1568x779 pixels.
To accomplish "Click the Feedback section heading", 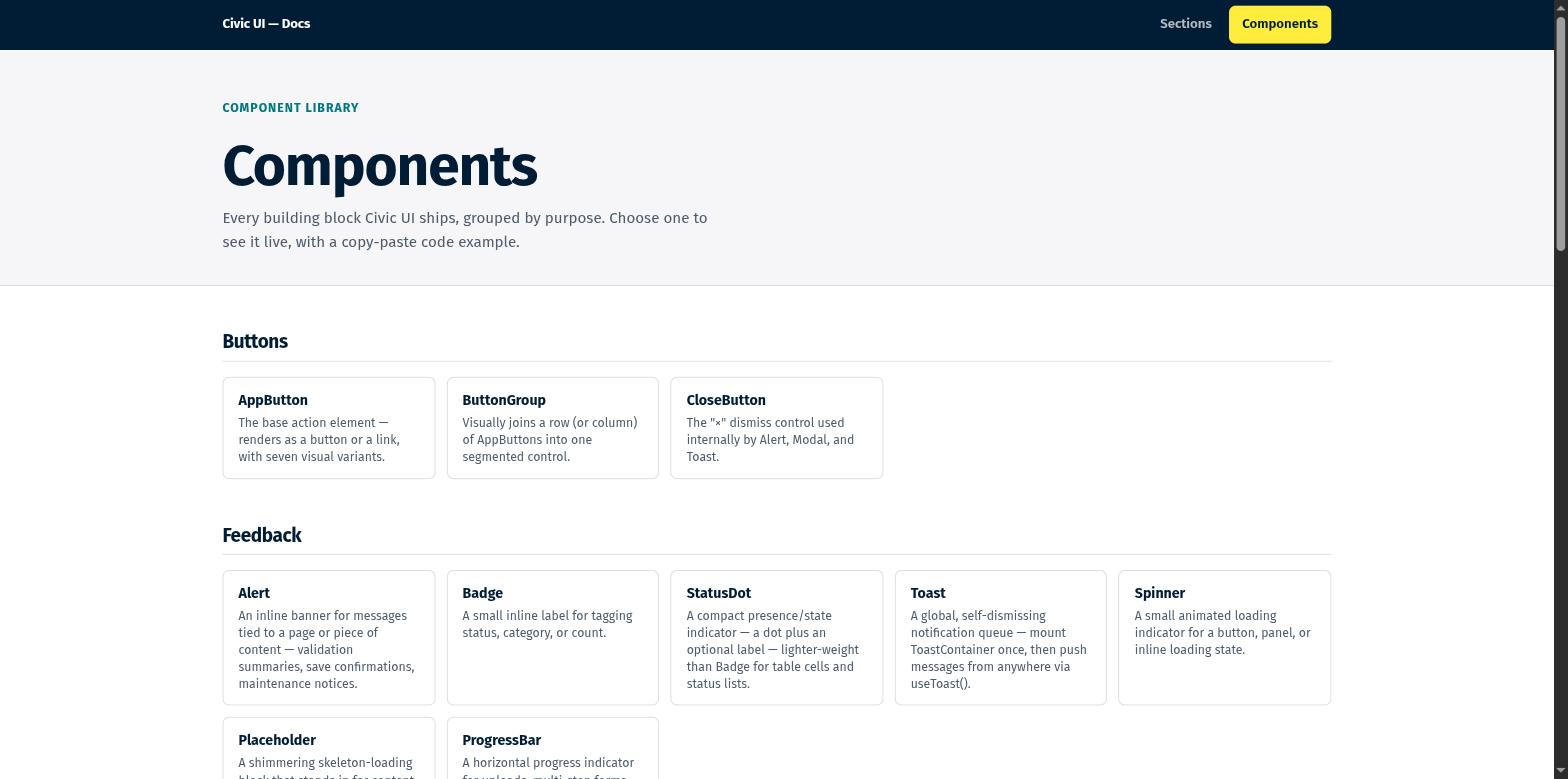I will [x=262, y=535].
